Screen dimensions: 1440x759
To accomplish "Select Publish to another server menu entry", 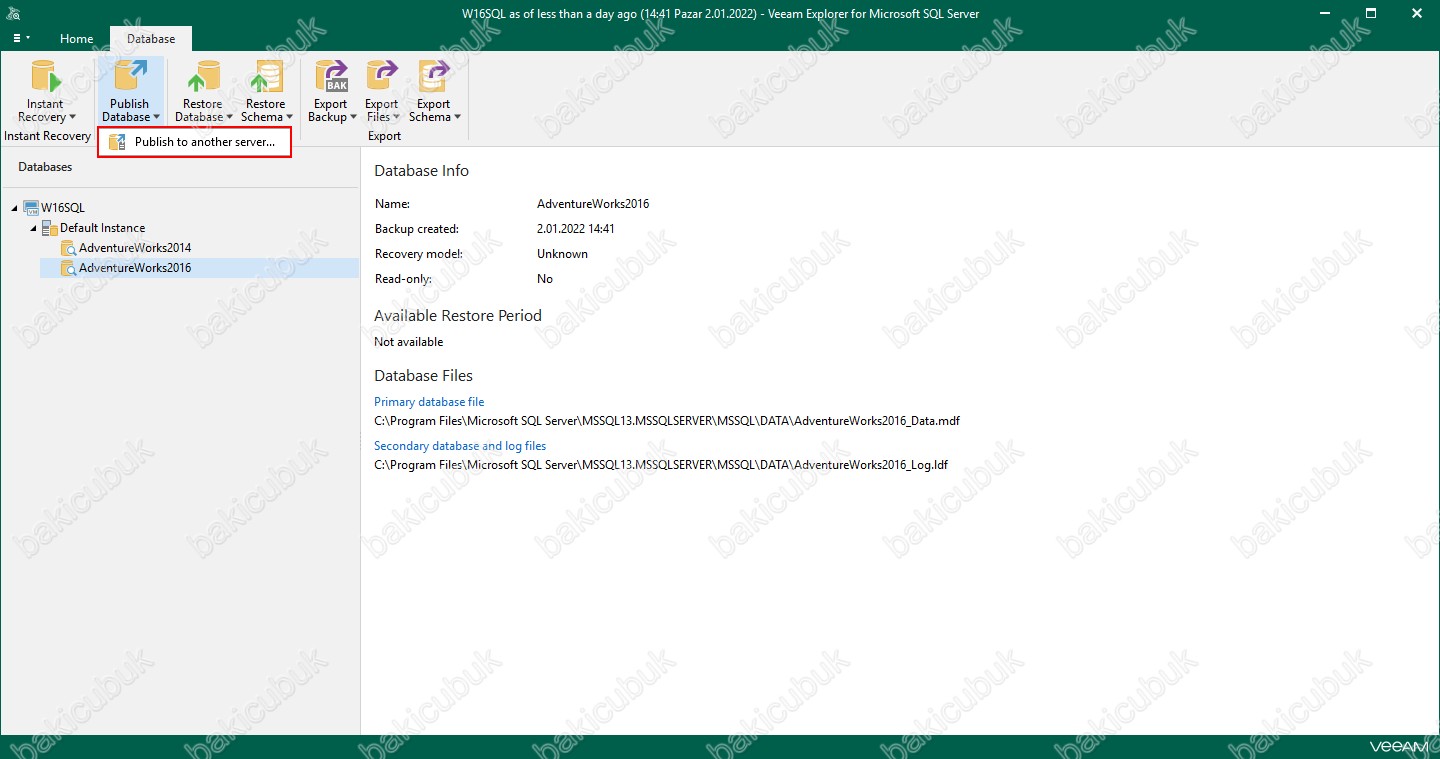I will (x=204, y=142).
